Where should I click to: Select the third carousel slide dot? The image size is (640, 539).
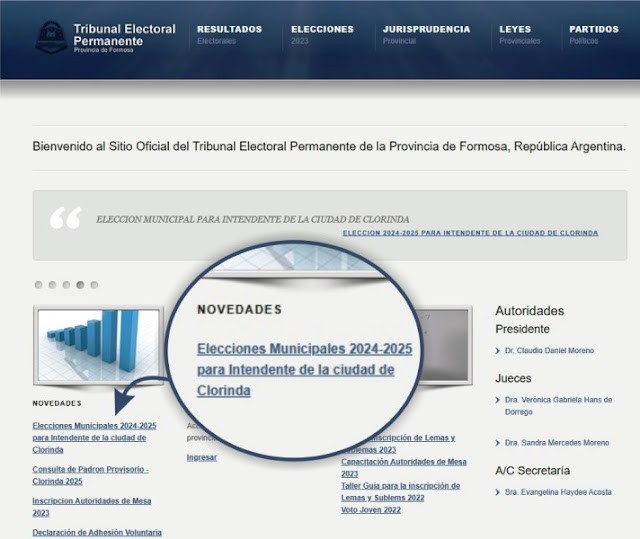tap(67, 285)
